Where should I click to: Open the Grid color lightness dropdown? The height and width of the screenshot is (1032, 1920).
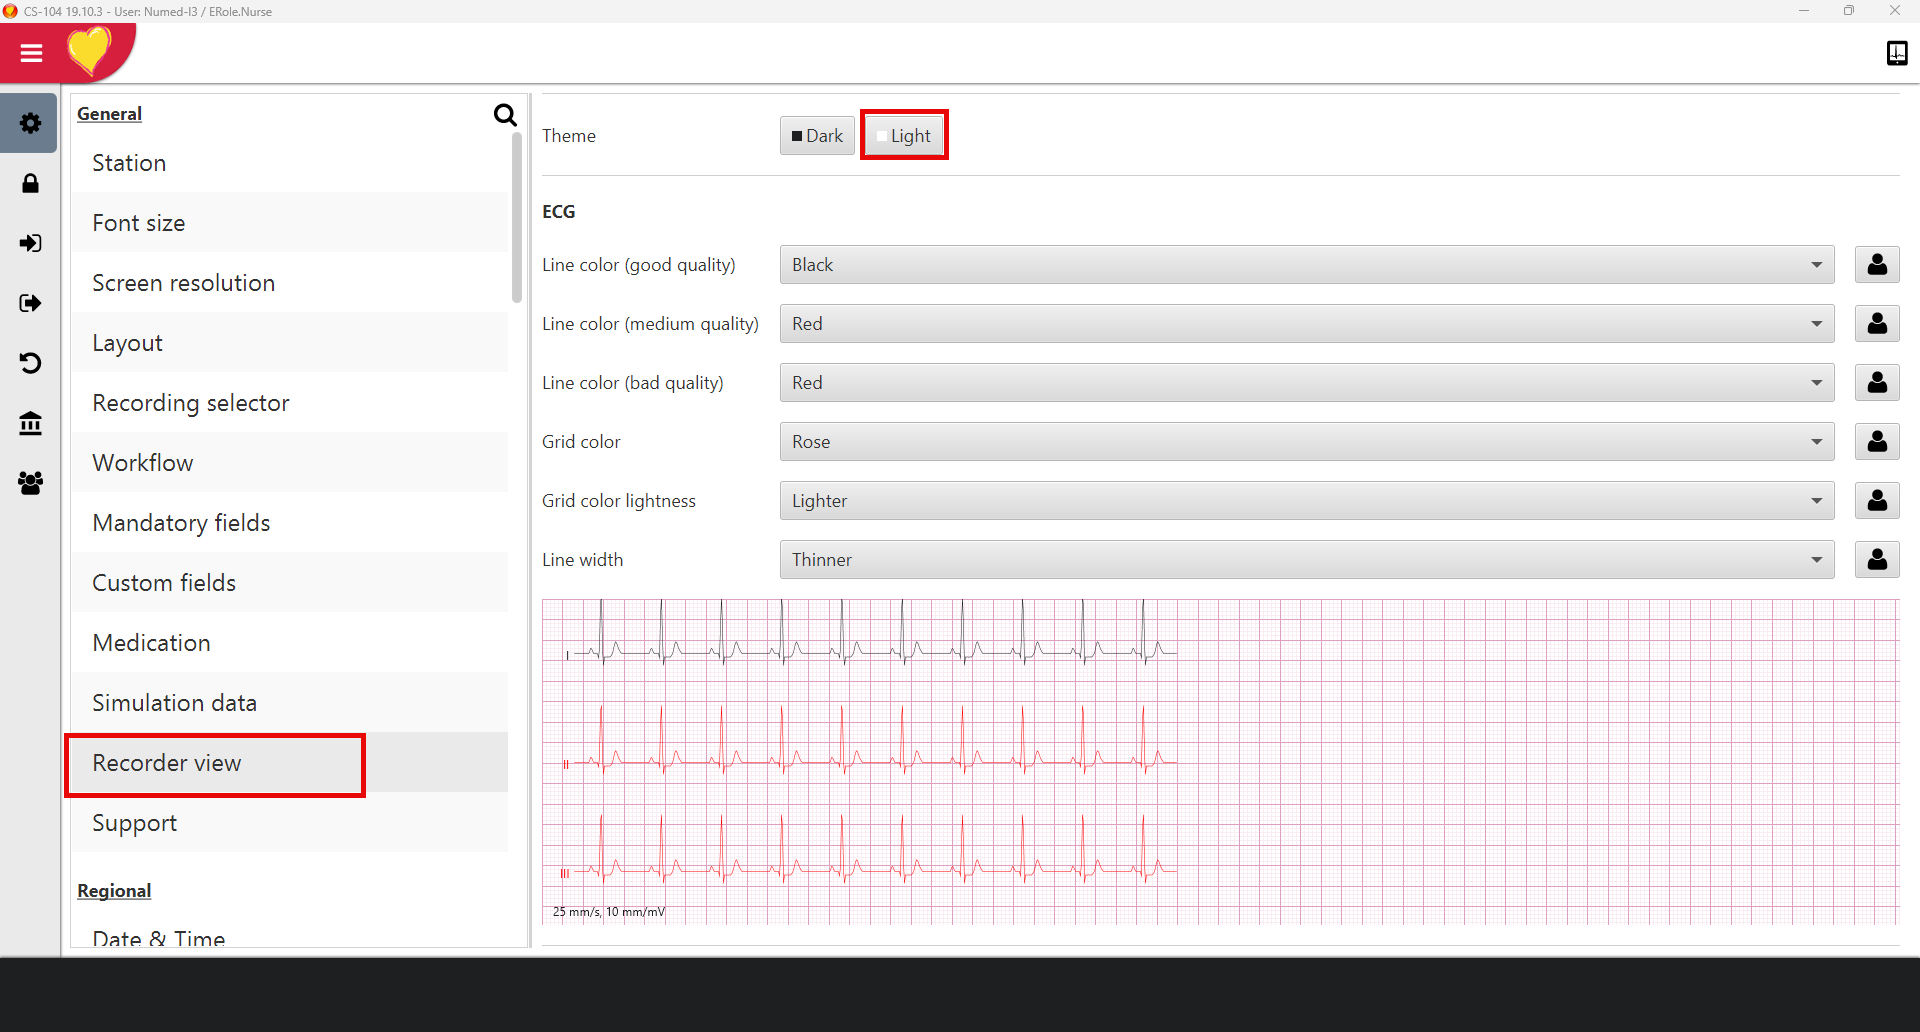pos(1306,501)
